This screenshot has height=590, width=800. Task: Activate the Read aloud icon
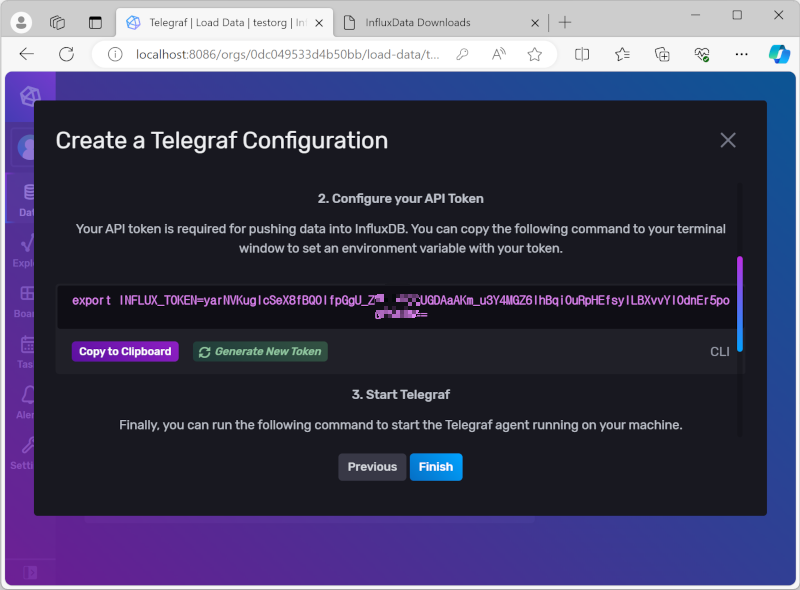coord(498,54)
